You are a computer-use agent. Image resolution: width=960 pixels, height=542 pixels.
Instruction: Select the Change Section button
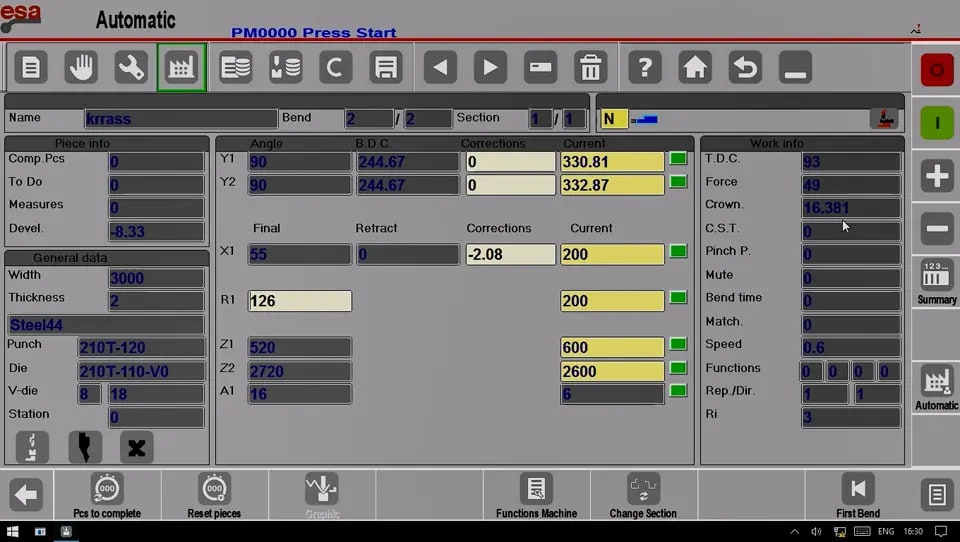point(643,495)
